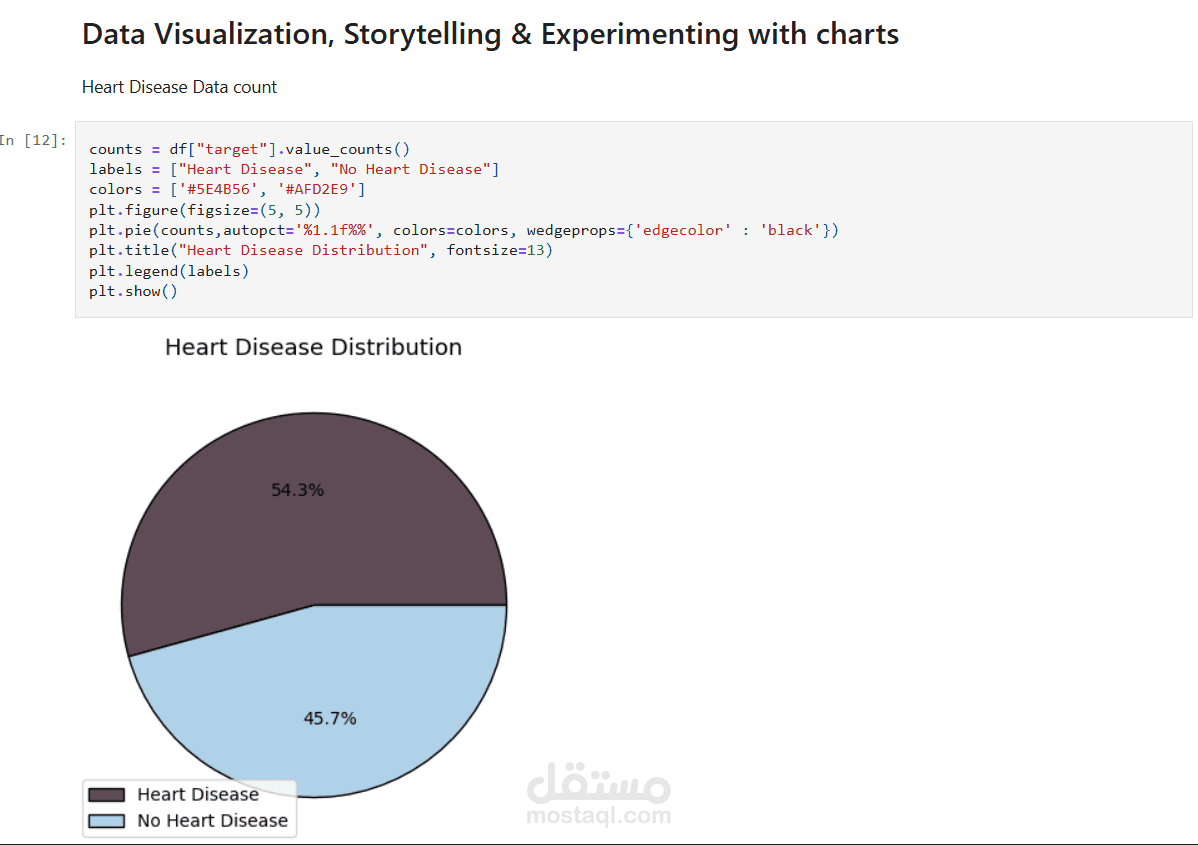Click the 'Heart Disease Distribution' chart title
1198x845 pixels.
pos(313,347)
